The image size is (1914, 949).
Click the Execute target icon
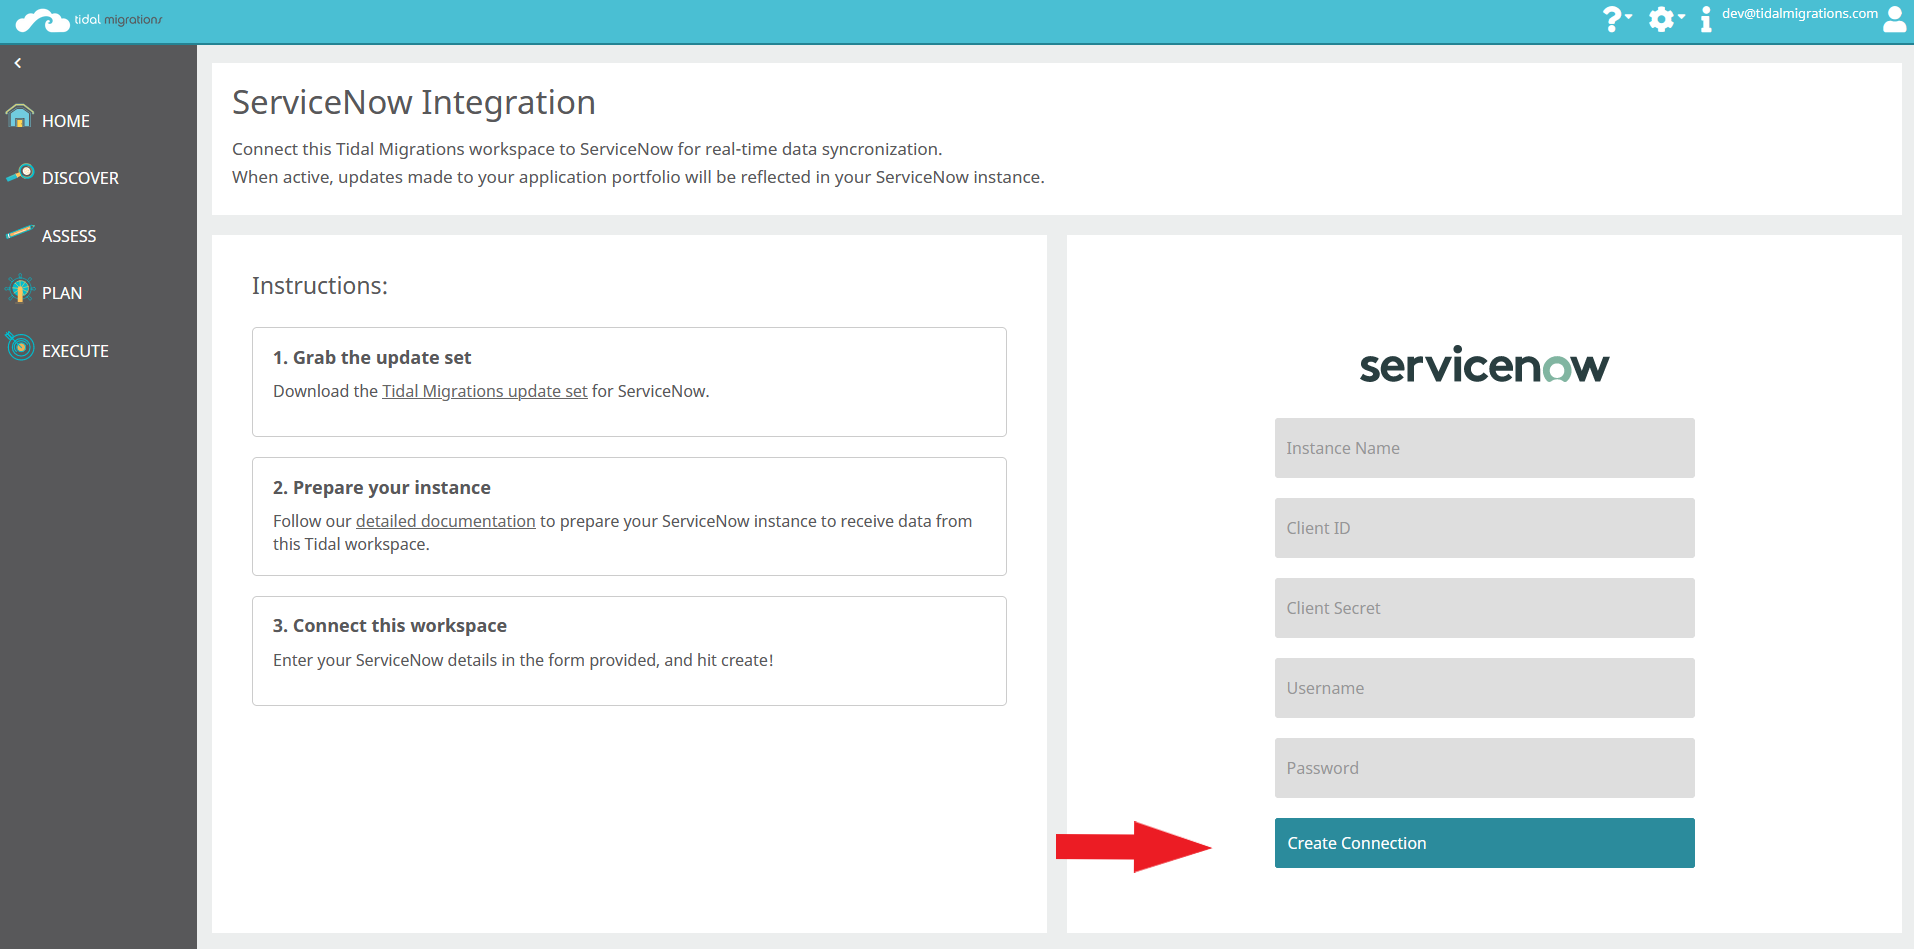[20, 347]
